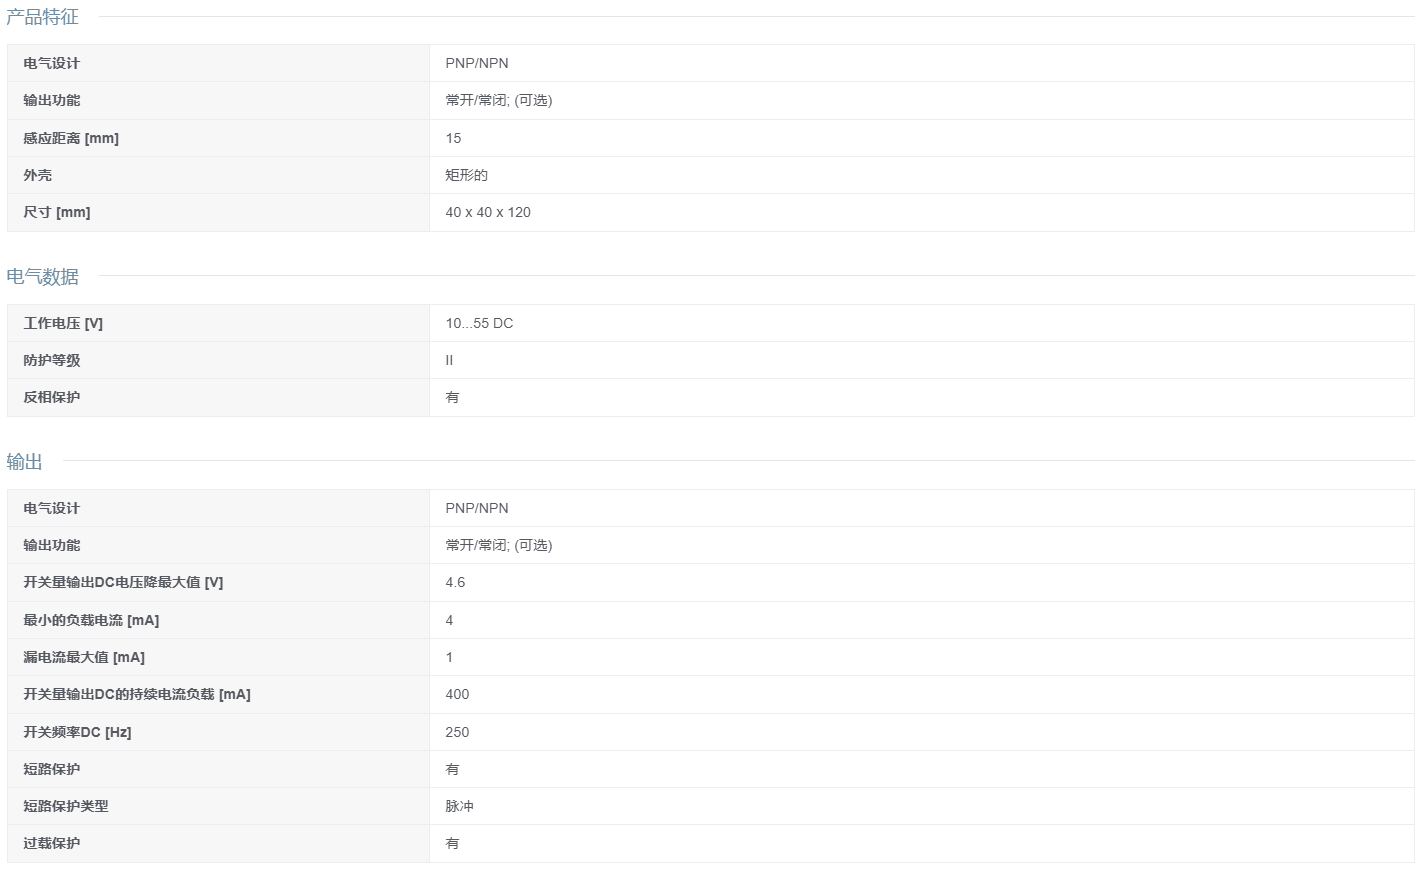This screenshot has height=886, width=1427.
Task: Click the 防护等级 label
Action: [x=52, y=360]
